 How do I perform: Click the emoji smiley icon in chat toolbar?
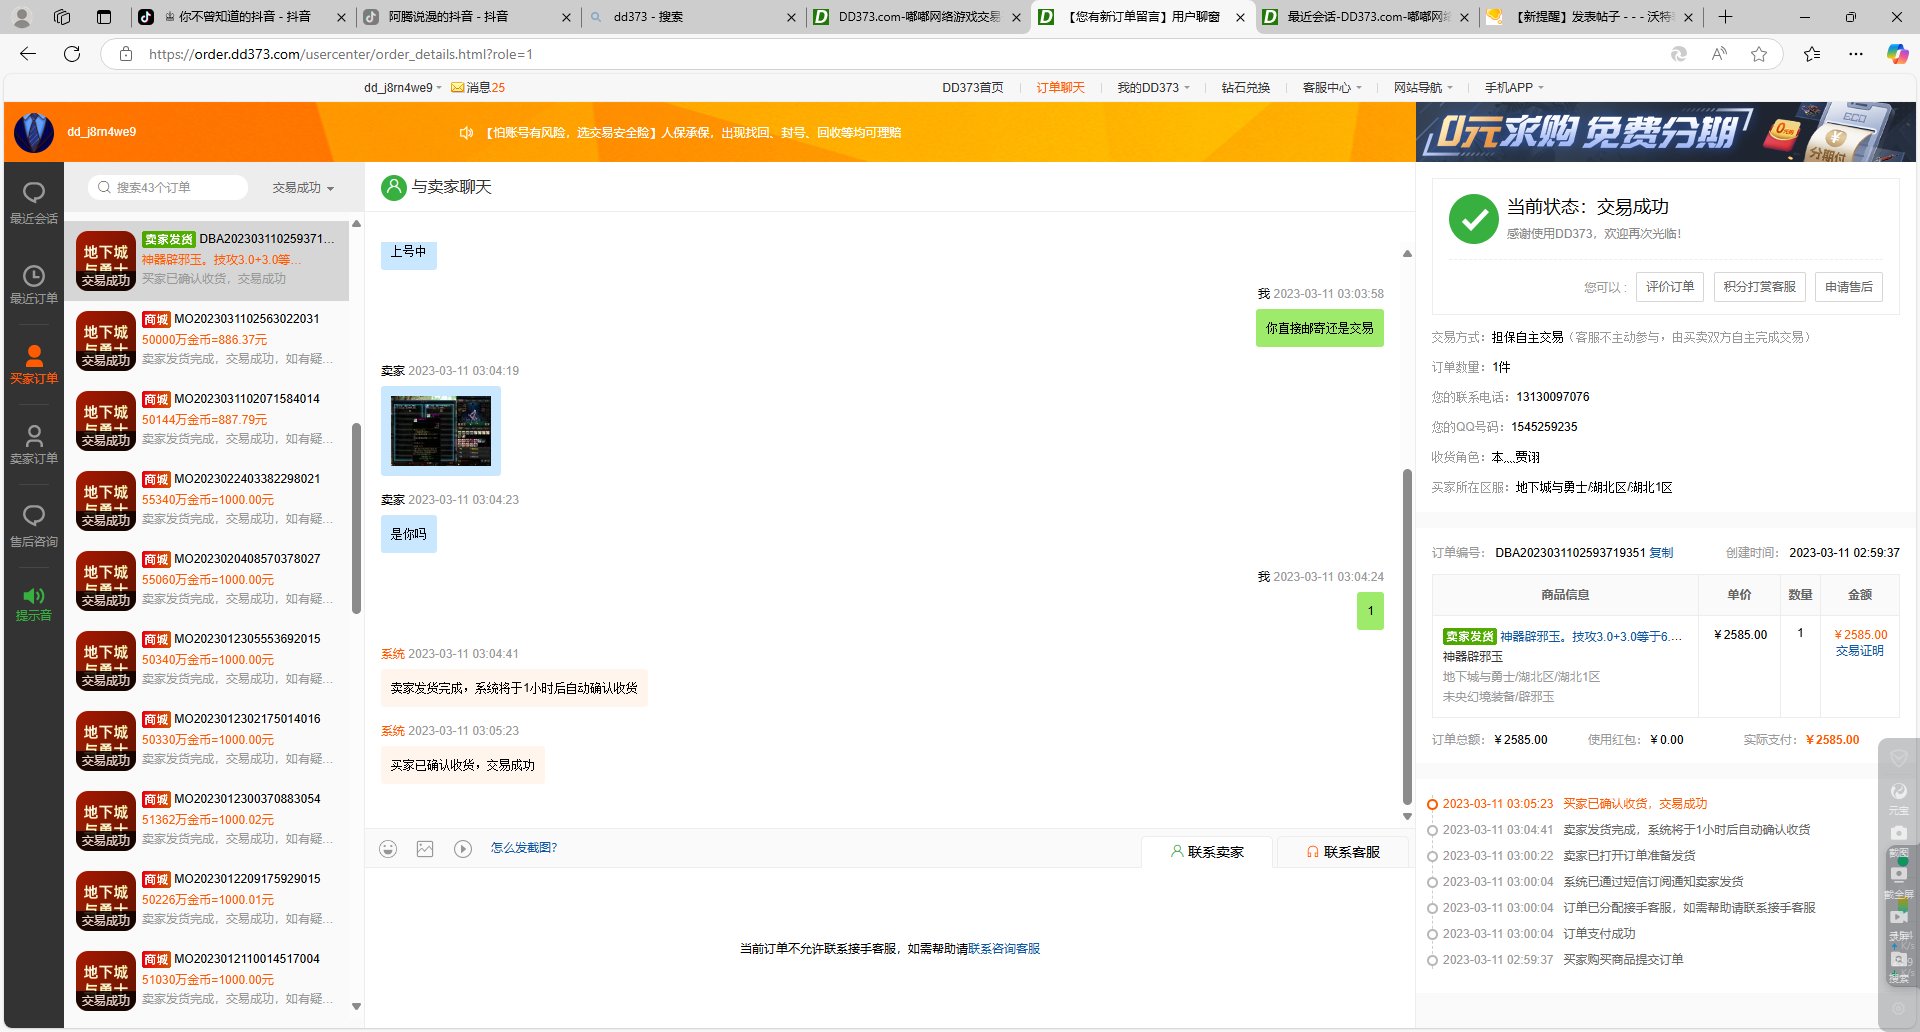pyautogui.click(x=388, y=849)
